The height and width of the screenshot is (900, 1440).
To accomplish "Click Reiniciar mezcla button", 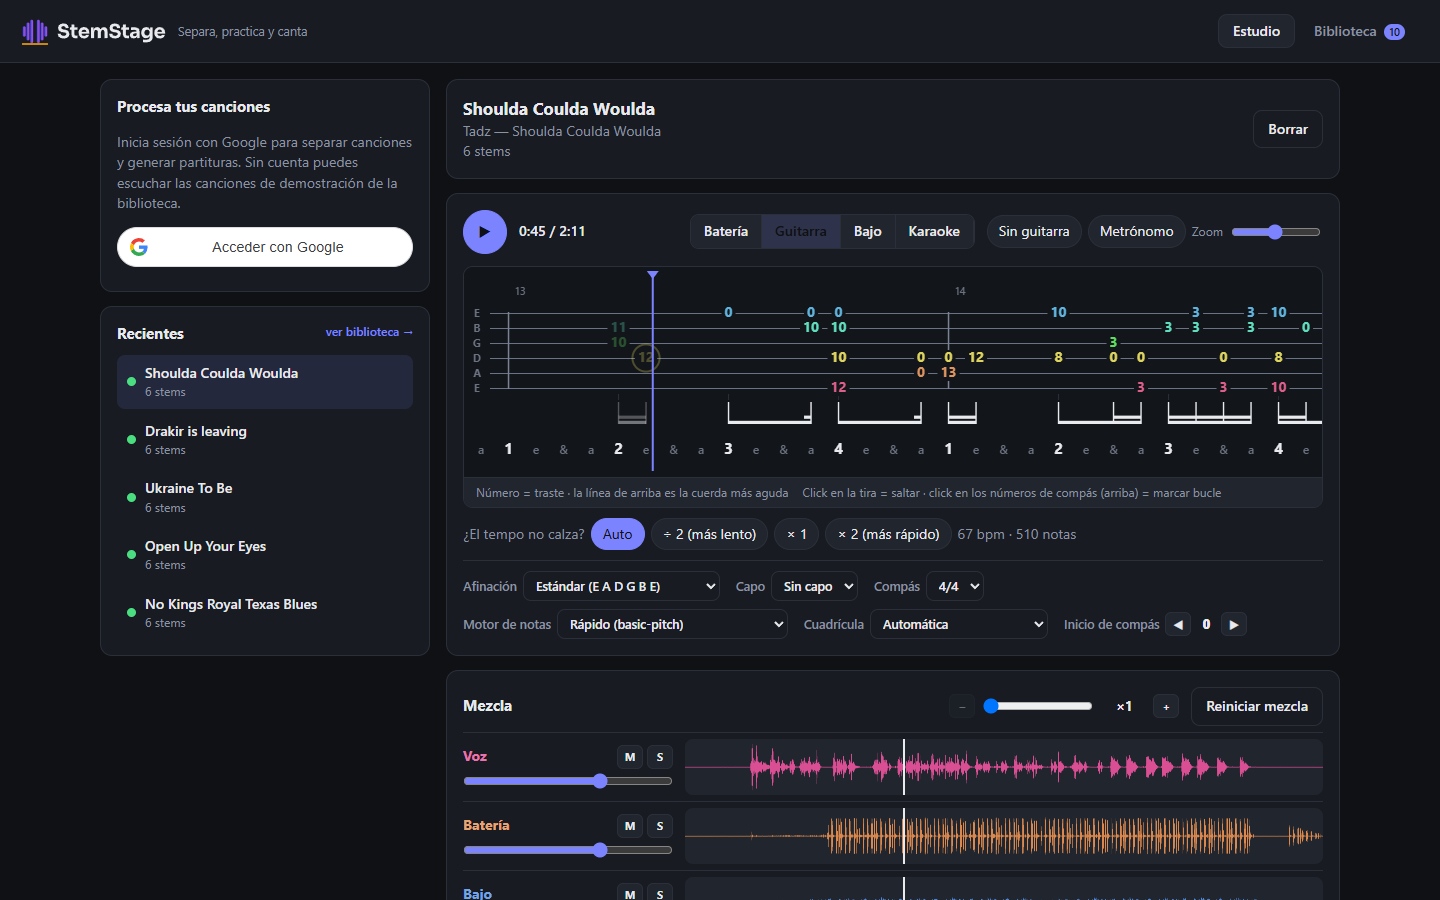I will [x=1257, y=706].
